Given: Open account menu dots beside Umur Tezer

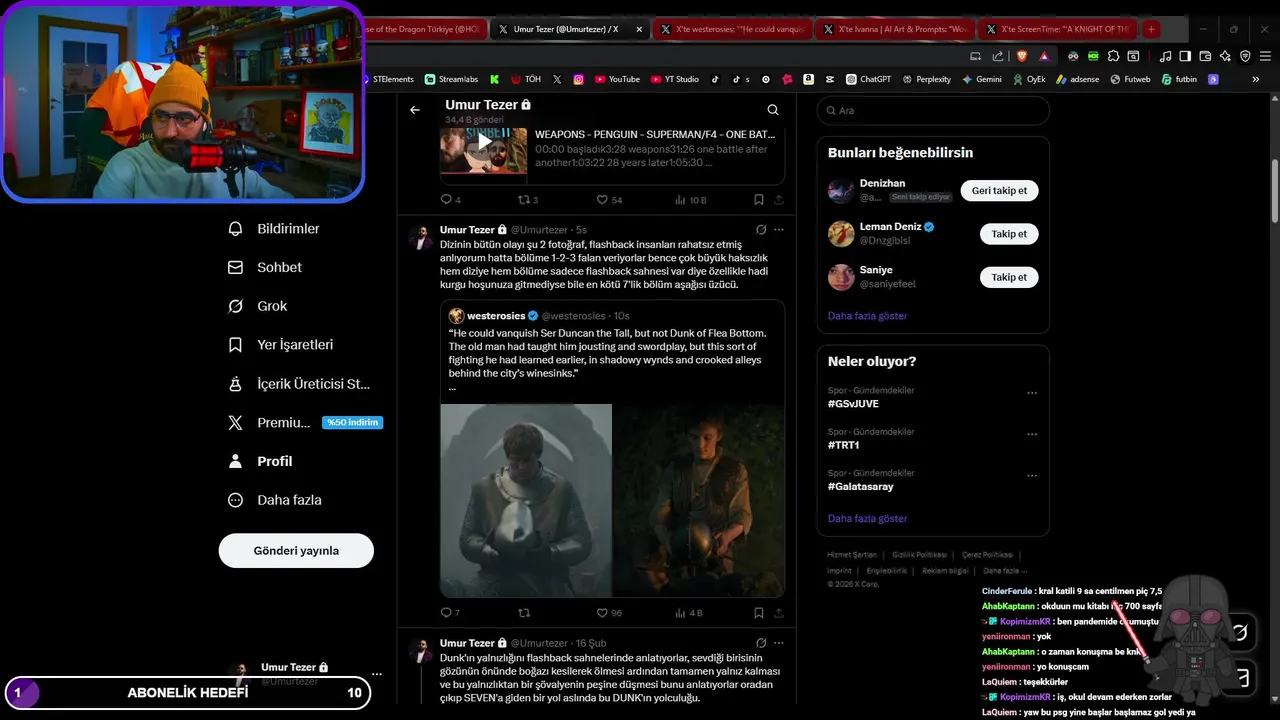Looking at the screenshot, I should 377,674.
